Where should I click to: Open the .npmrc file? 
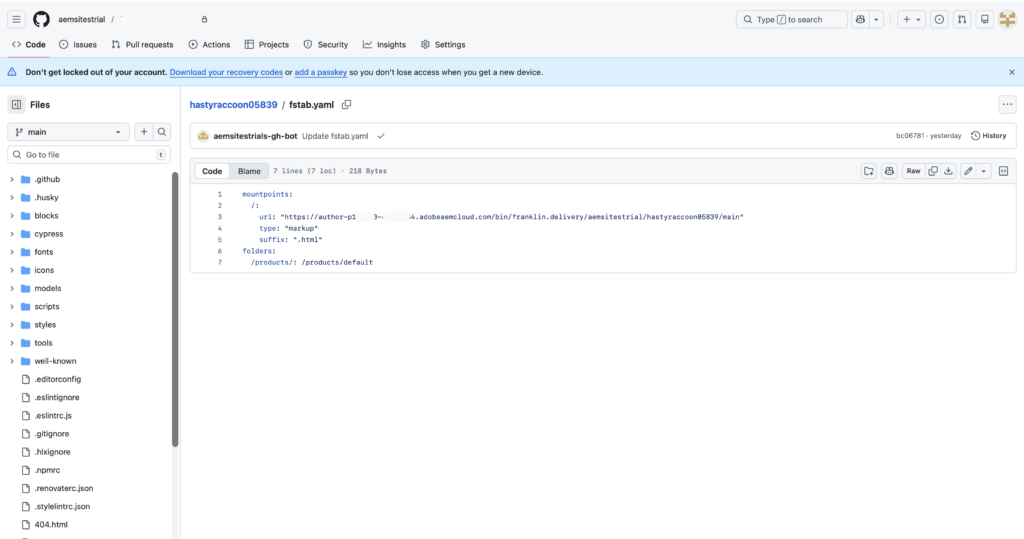point(47,470)
